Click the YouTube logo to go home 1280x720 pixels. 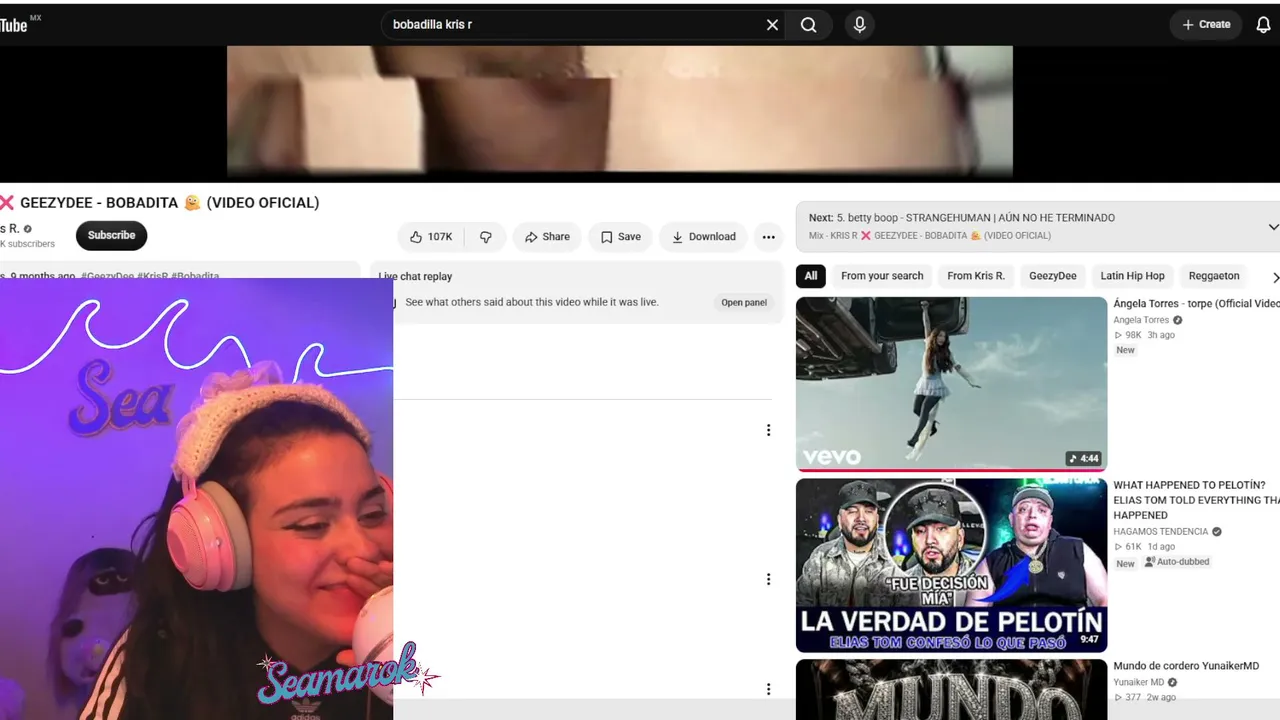pyautogui.click(x=19, y=24)
